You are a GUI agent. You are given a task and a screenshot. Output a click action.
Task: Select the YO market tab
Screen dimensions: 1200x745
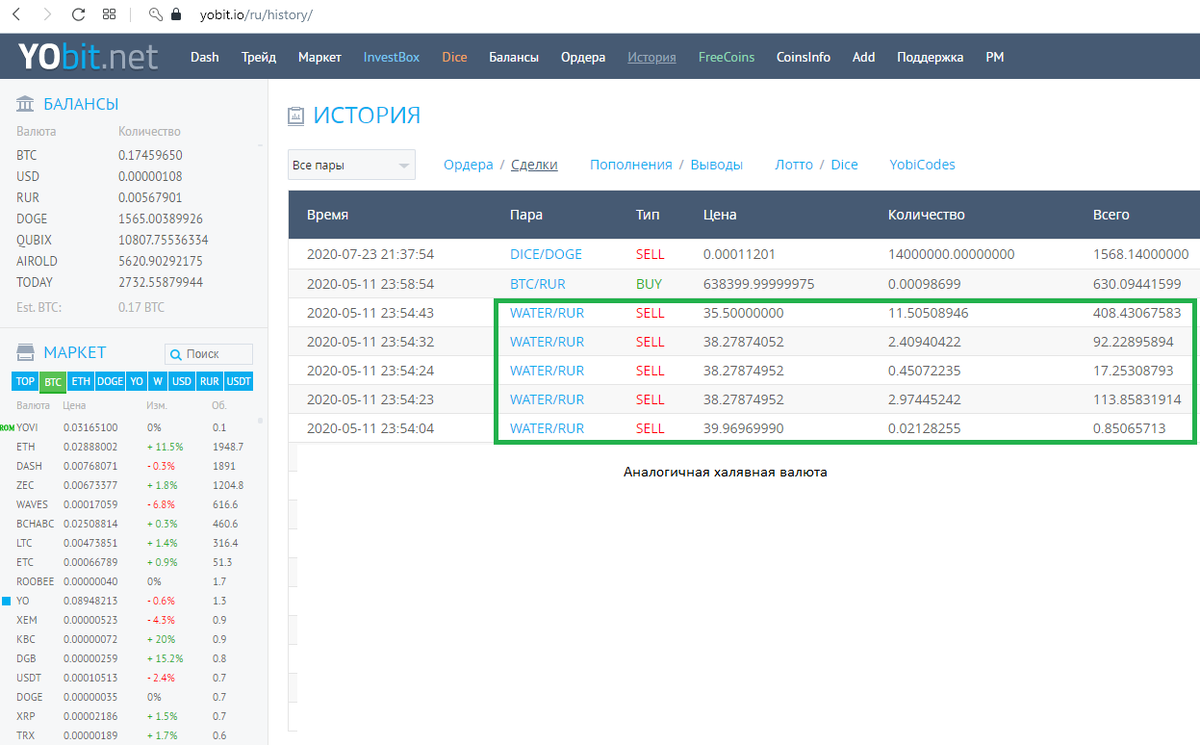(x=136, y=381)
